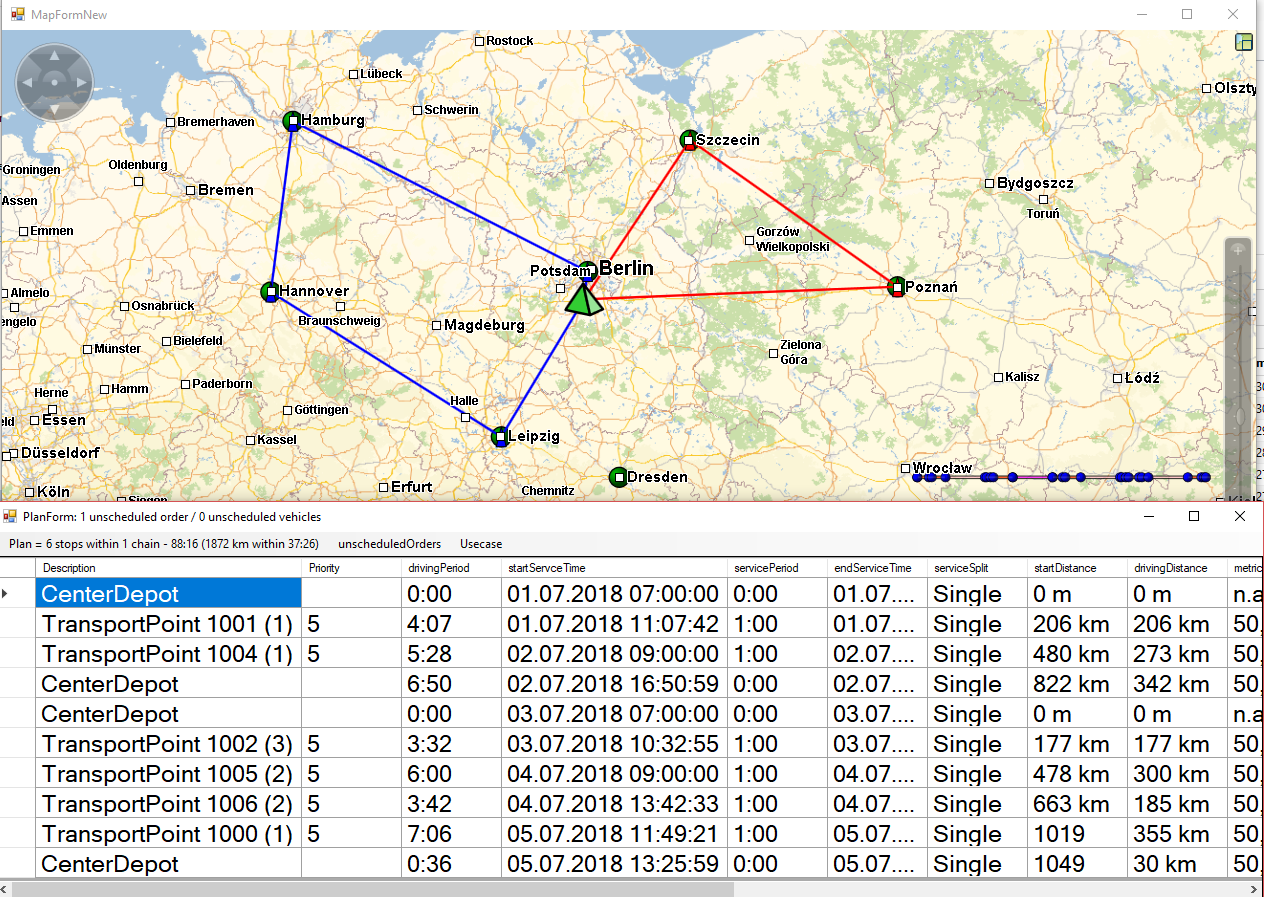This screenshot has width=1264, height=897.
Task: Pan the map east with right arrow
Action: pyautogui.click(x=80, y=81)
